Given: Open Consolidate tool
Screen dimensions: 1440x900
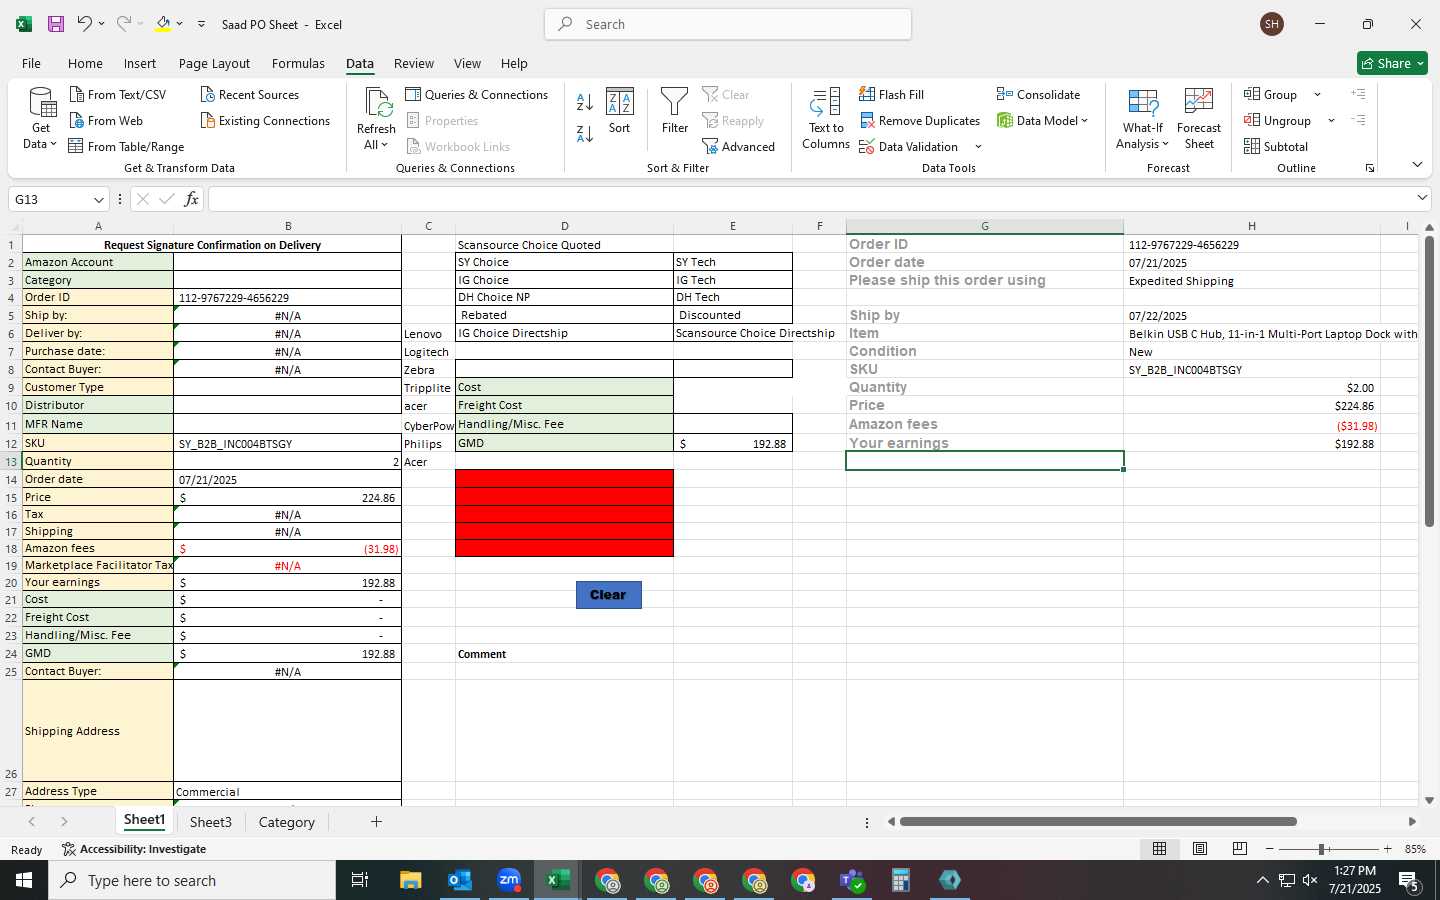Looking at the screenshot, I should [x=1038, y=94].
